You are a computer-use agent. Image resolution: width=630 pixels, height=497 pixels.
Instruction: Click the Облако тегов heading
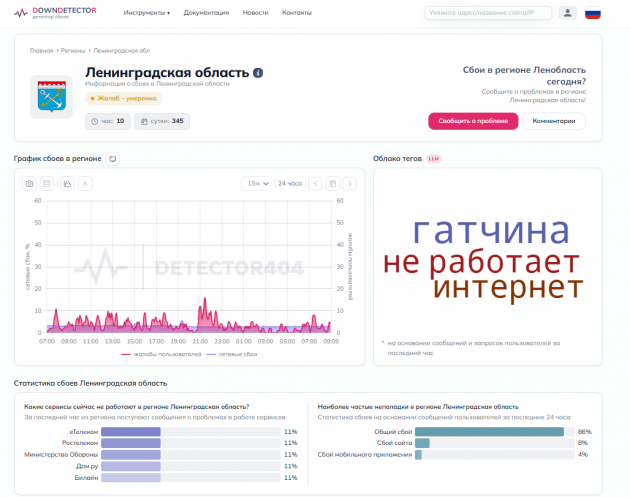click(x=397, y=159)
